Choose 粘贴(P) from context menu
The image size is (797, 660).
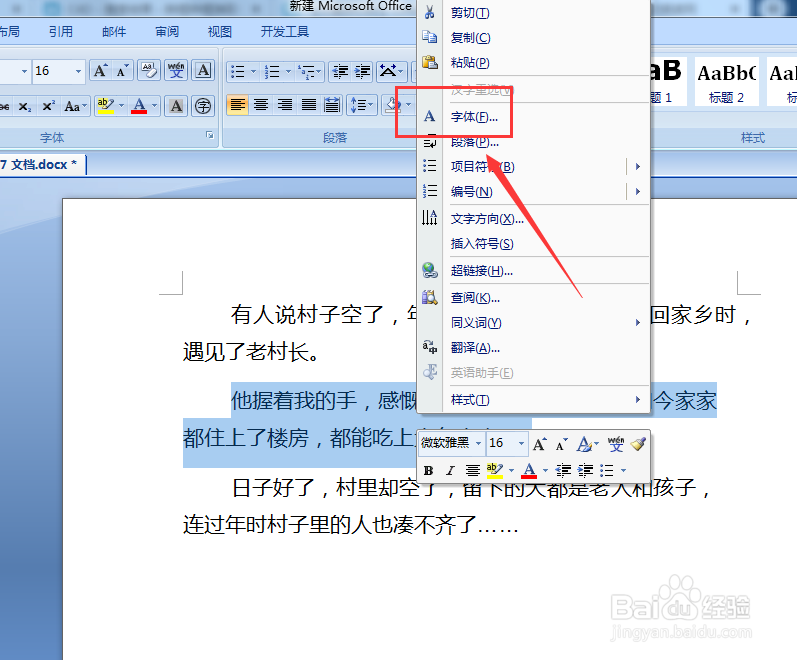tap(534, 63)
